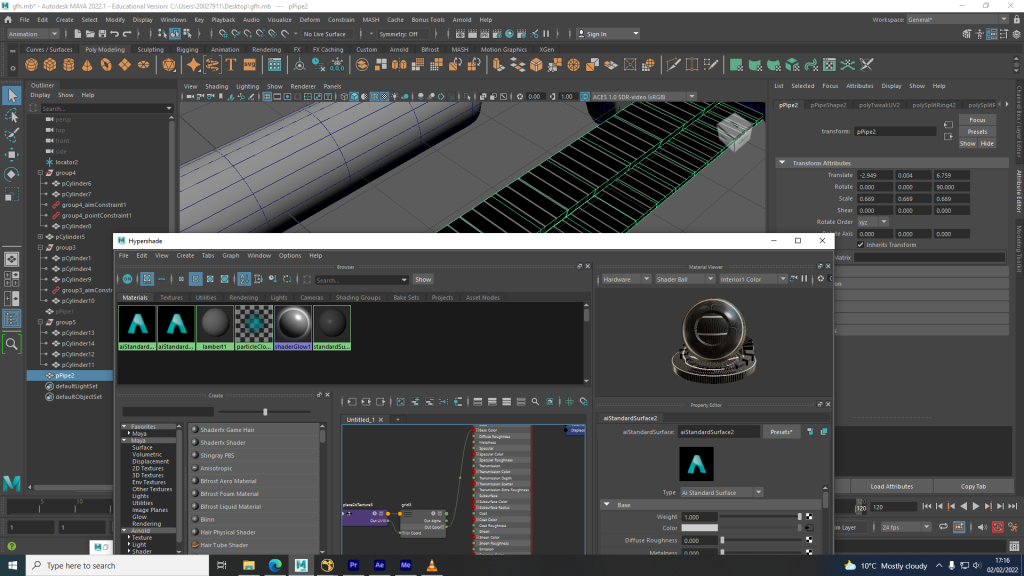Open the Ai Standard Surface type dropdown
This screenshot has height=576, width=1024.
click(x=721, y=492)
